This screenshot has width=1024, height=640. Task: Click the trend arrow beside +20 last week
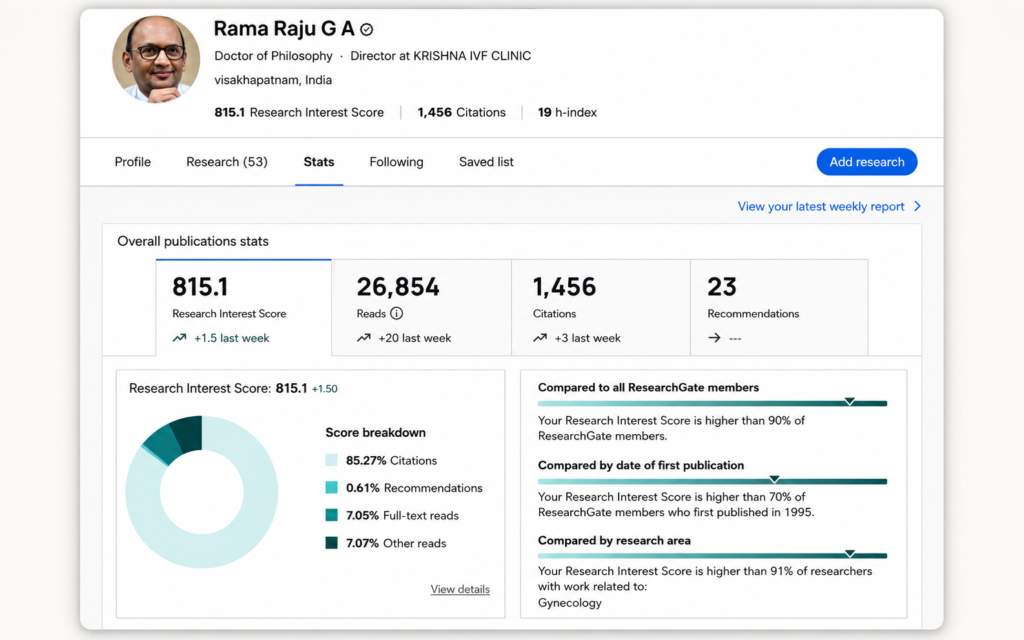coord(364,338)
